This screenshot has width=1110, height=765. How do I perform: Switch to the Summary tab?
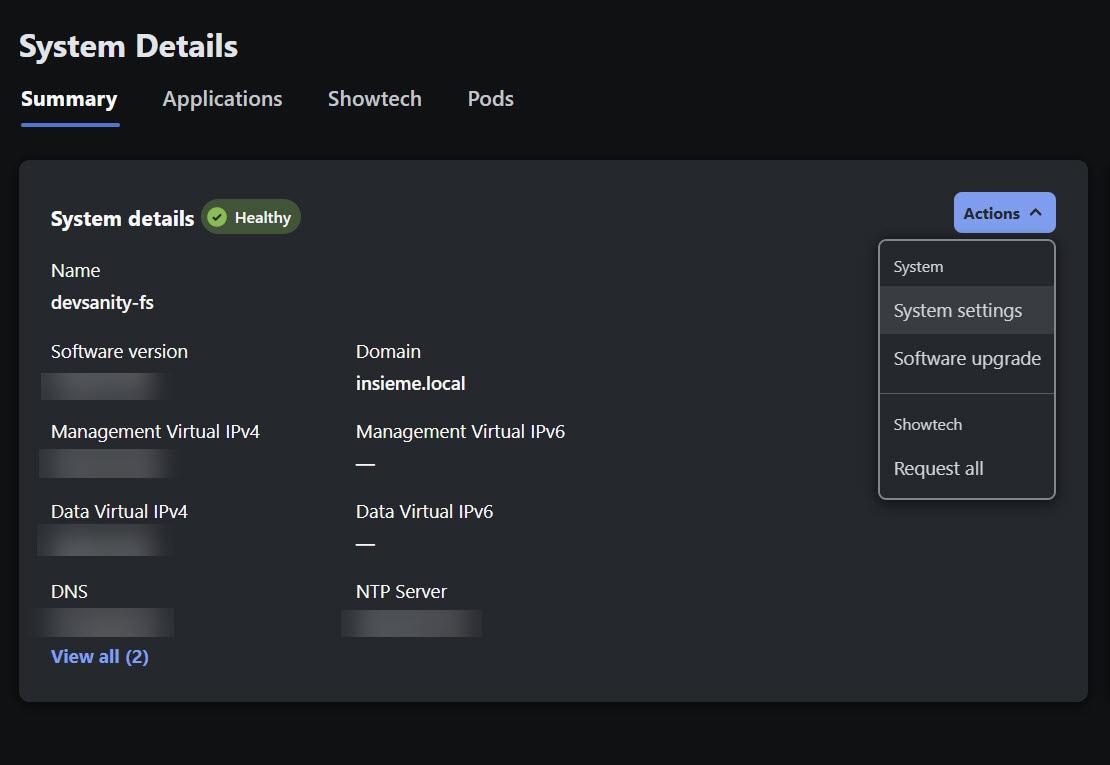[69, 99]
